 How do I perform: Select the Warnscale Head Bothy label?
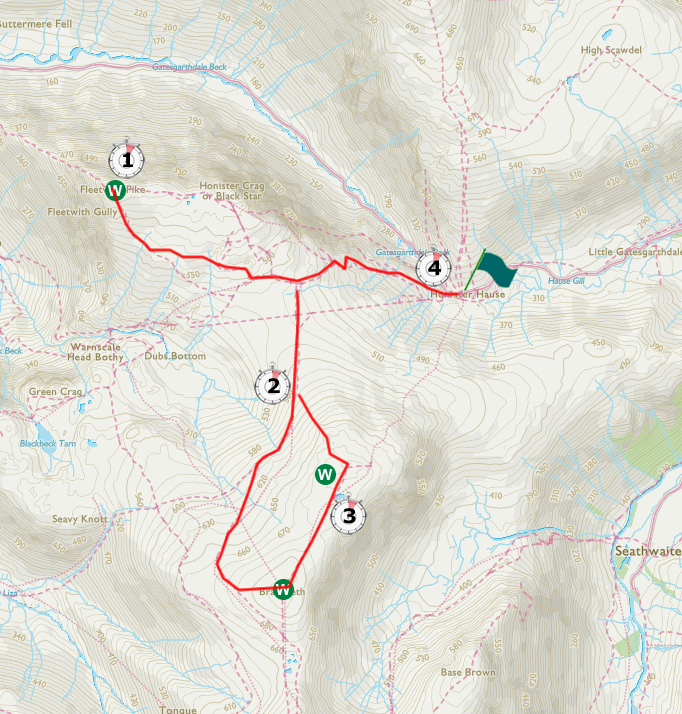(x=95, y=352)
